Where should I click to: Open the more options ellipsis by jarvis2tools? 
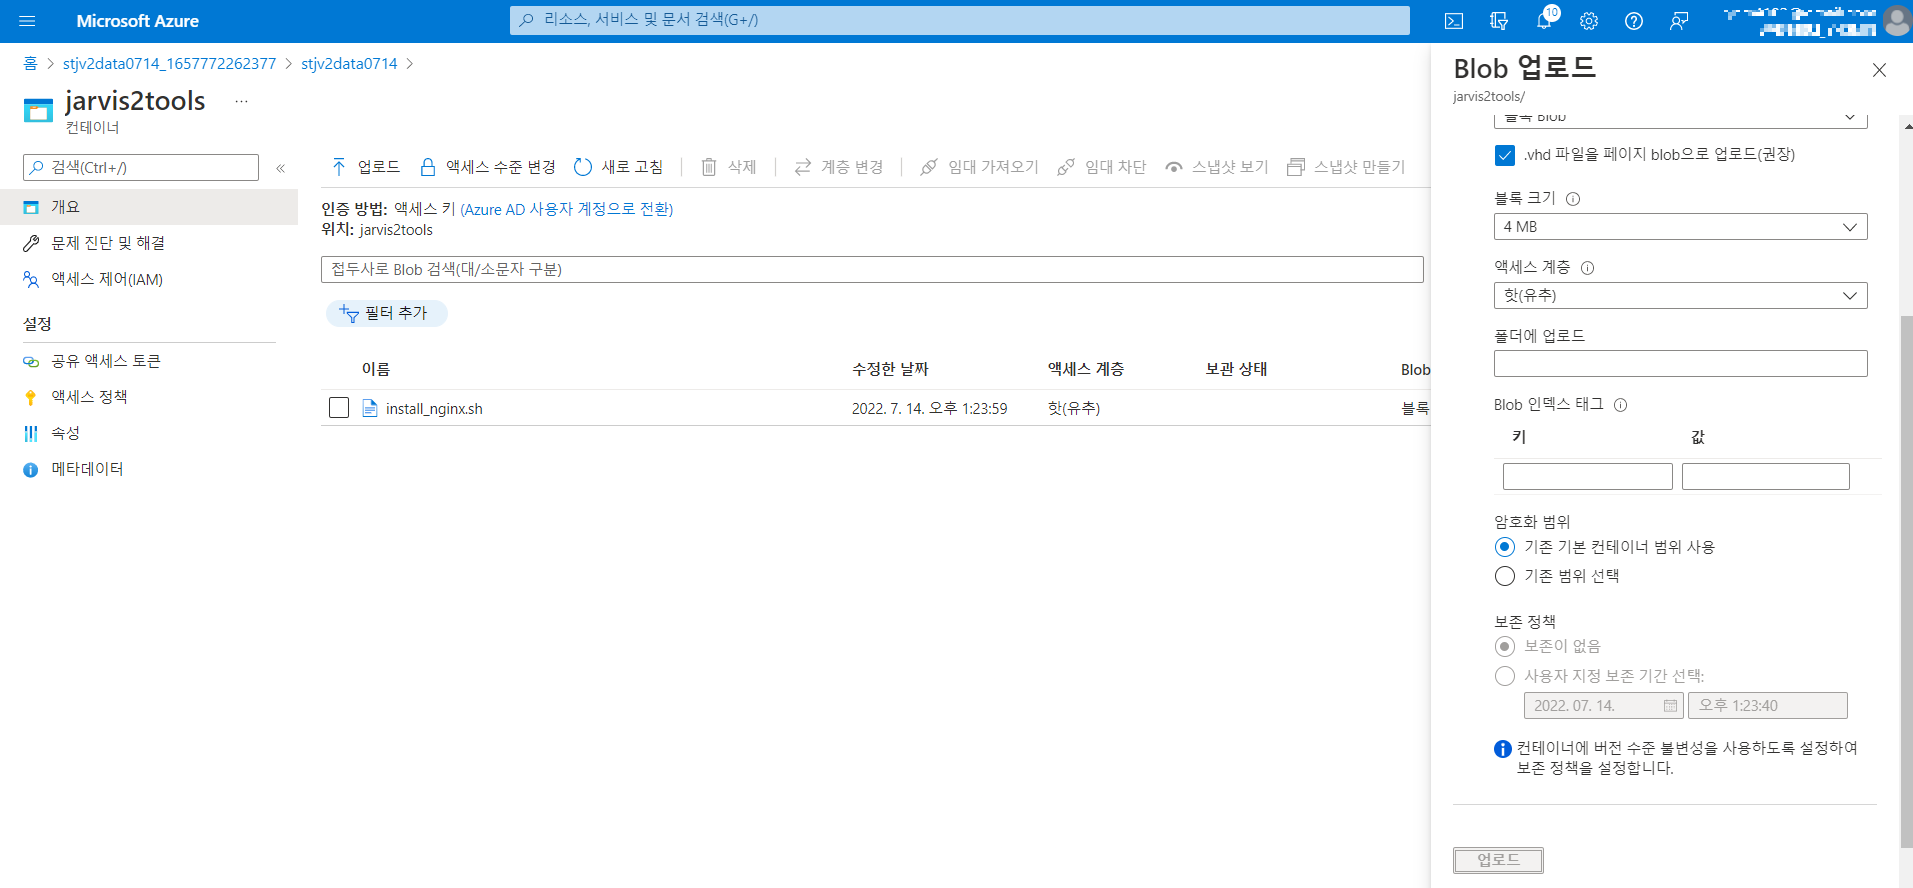(241, 101)
